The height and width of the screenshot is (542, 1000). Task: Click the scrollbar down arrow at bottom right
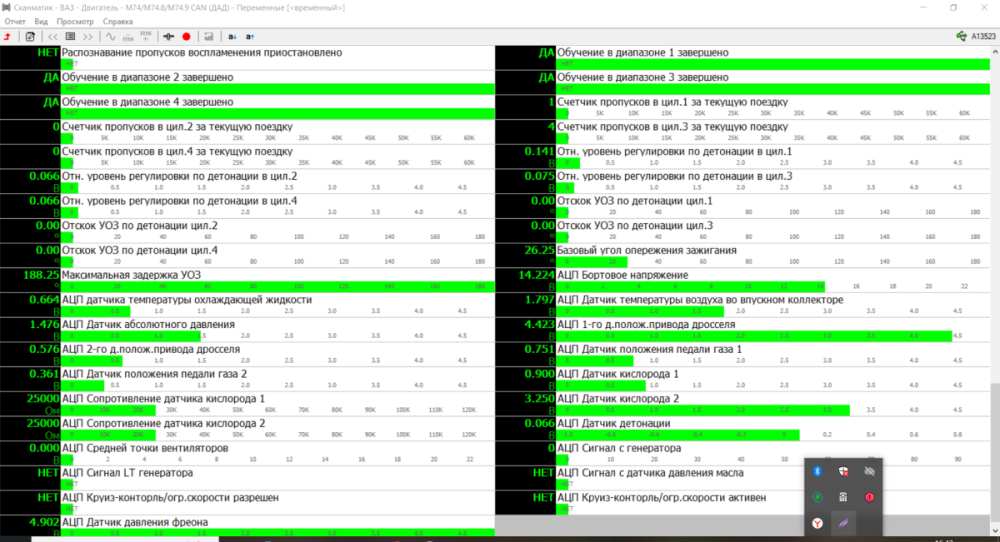click(x=995, y=531)
